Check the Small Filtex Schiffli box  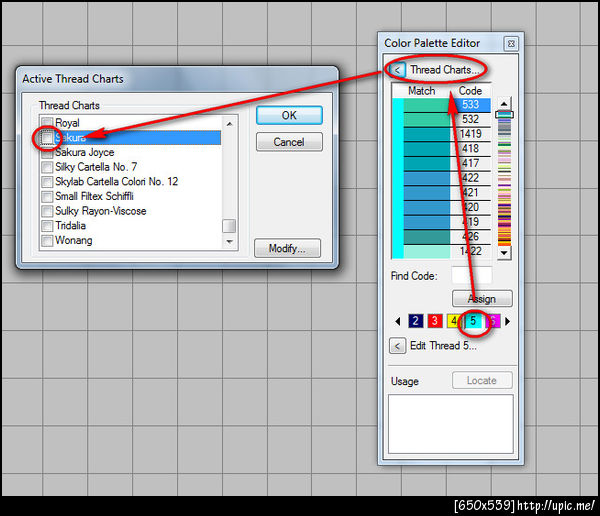pos(47,196)
